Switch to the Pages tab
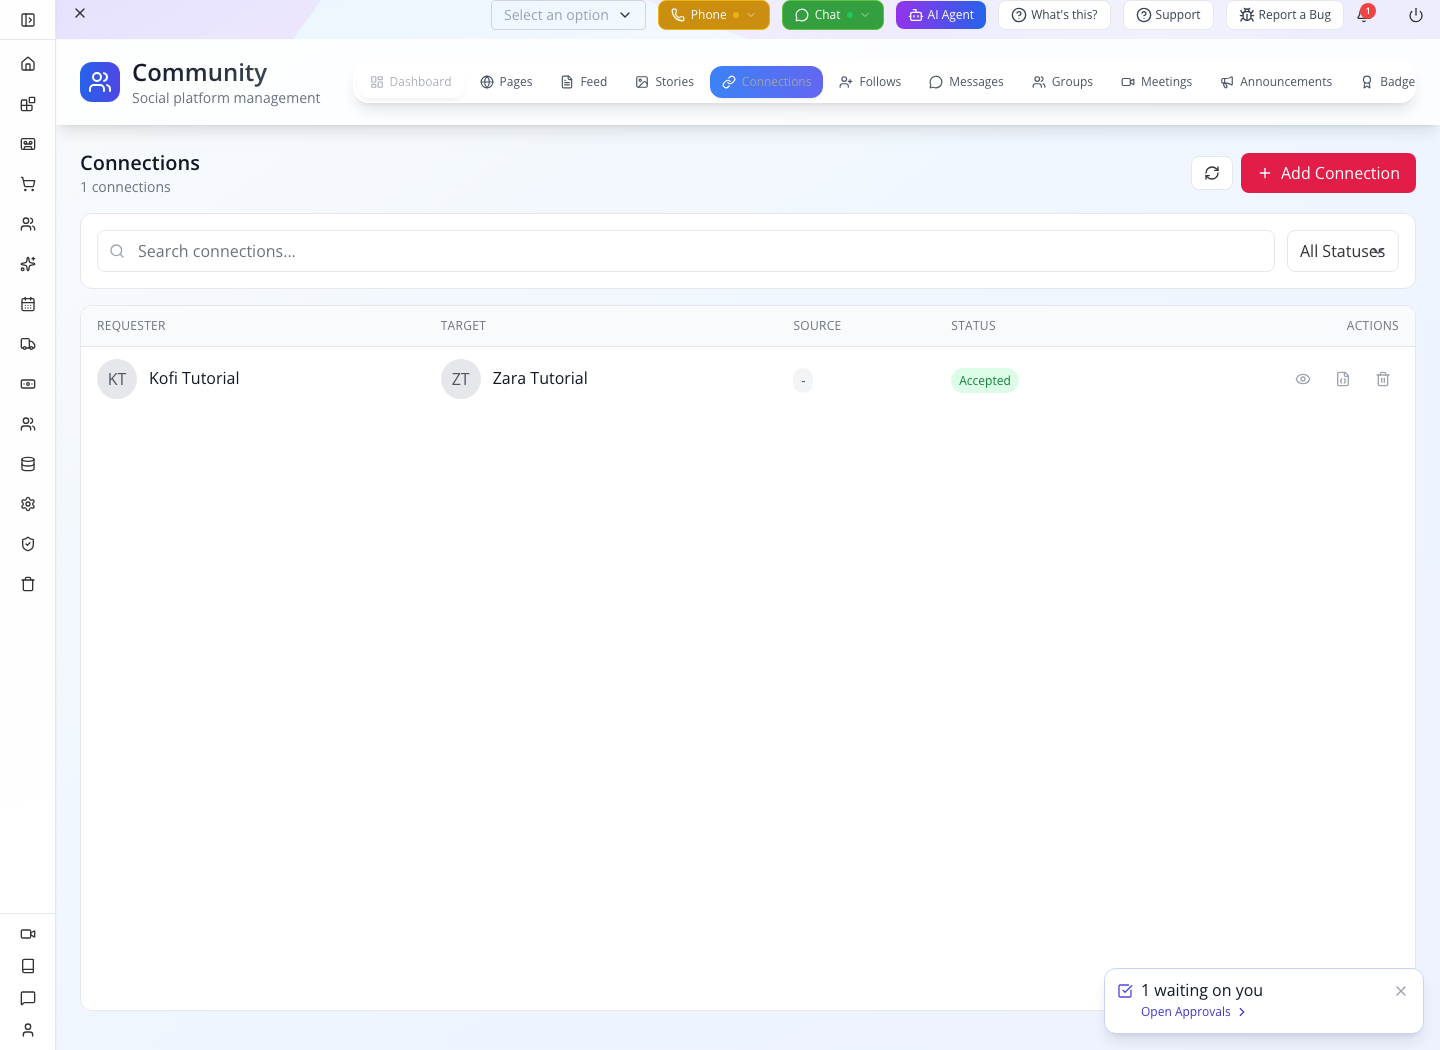The image size is (1440, 1050). point(506,82)
